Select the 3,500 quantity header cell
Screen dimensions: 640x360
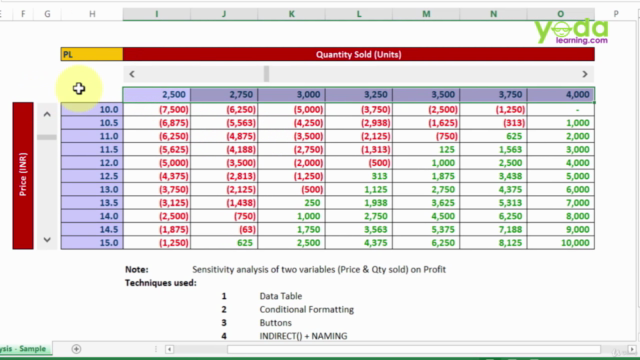(426, 95)
